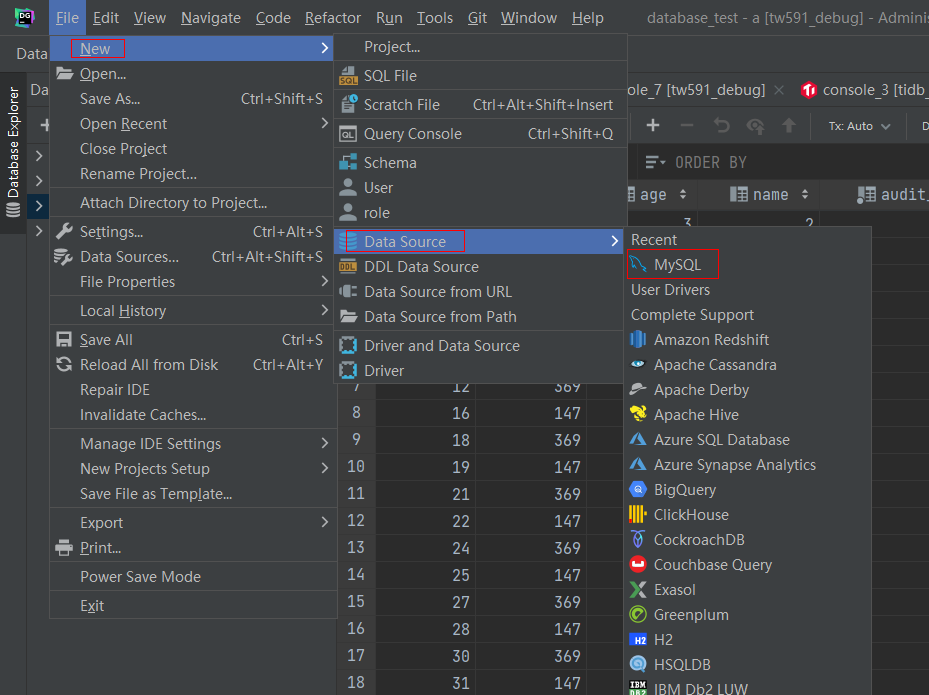Click the Query Console icon
The image size is (929, 695).
[348, 134]
